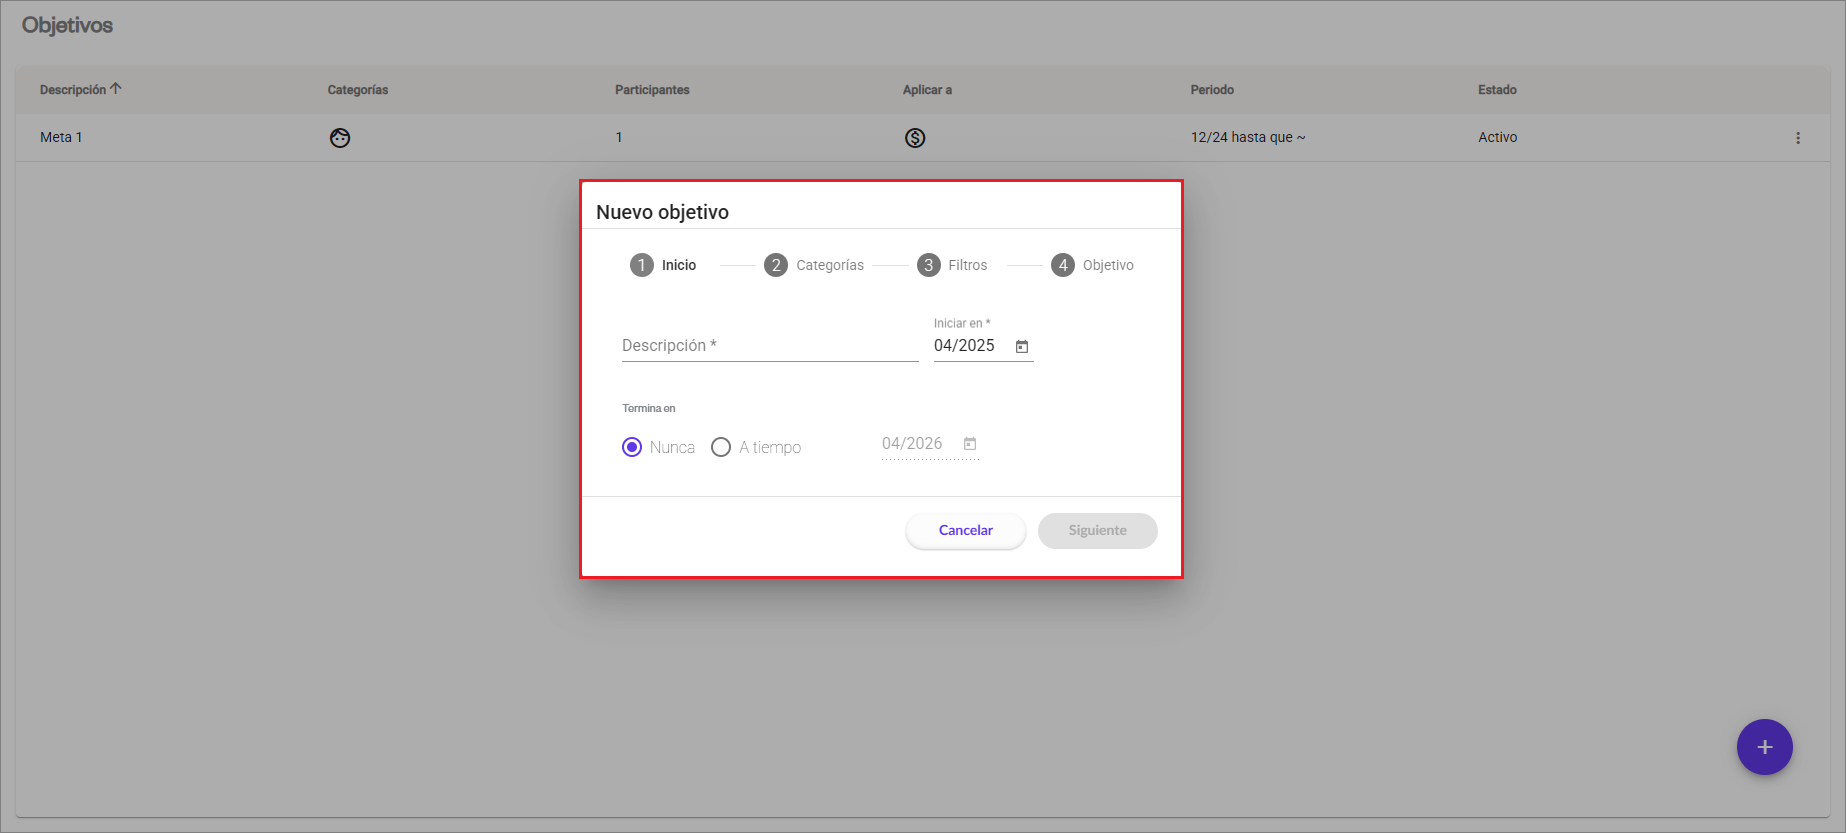
Task: Click the Cancelar button
Action: coord(966,531)
